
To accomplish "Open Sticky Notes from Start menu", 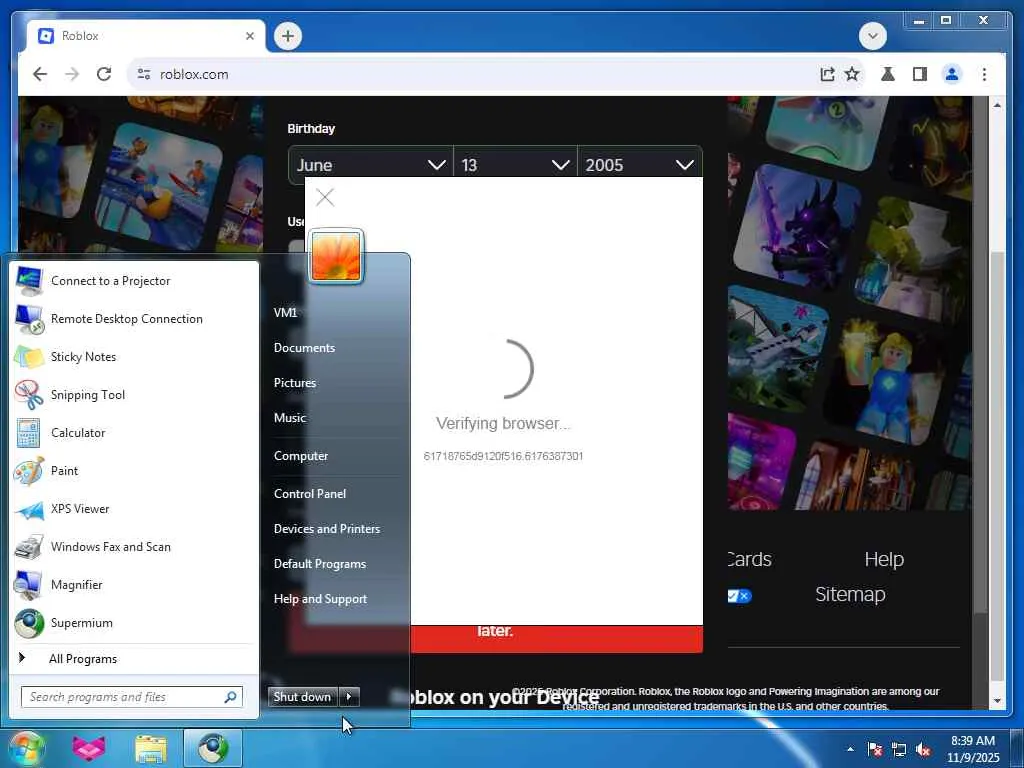I will click(x=134, y=357).
